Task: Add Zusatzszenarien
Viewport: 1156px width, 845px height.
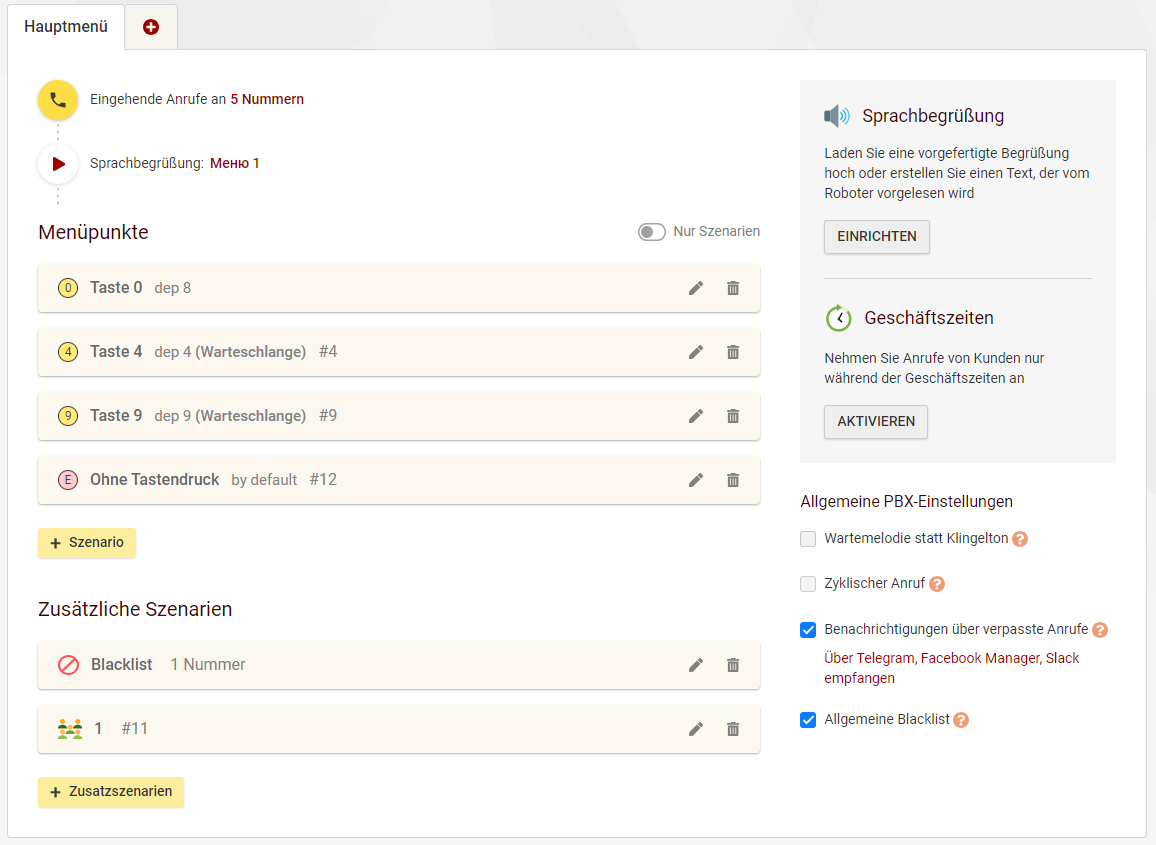Action: tap(111, 792)
